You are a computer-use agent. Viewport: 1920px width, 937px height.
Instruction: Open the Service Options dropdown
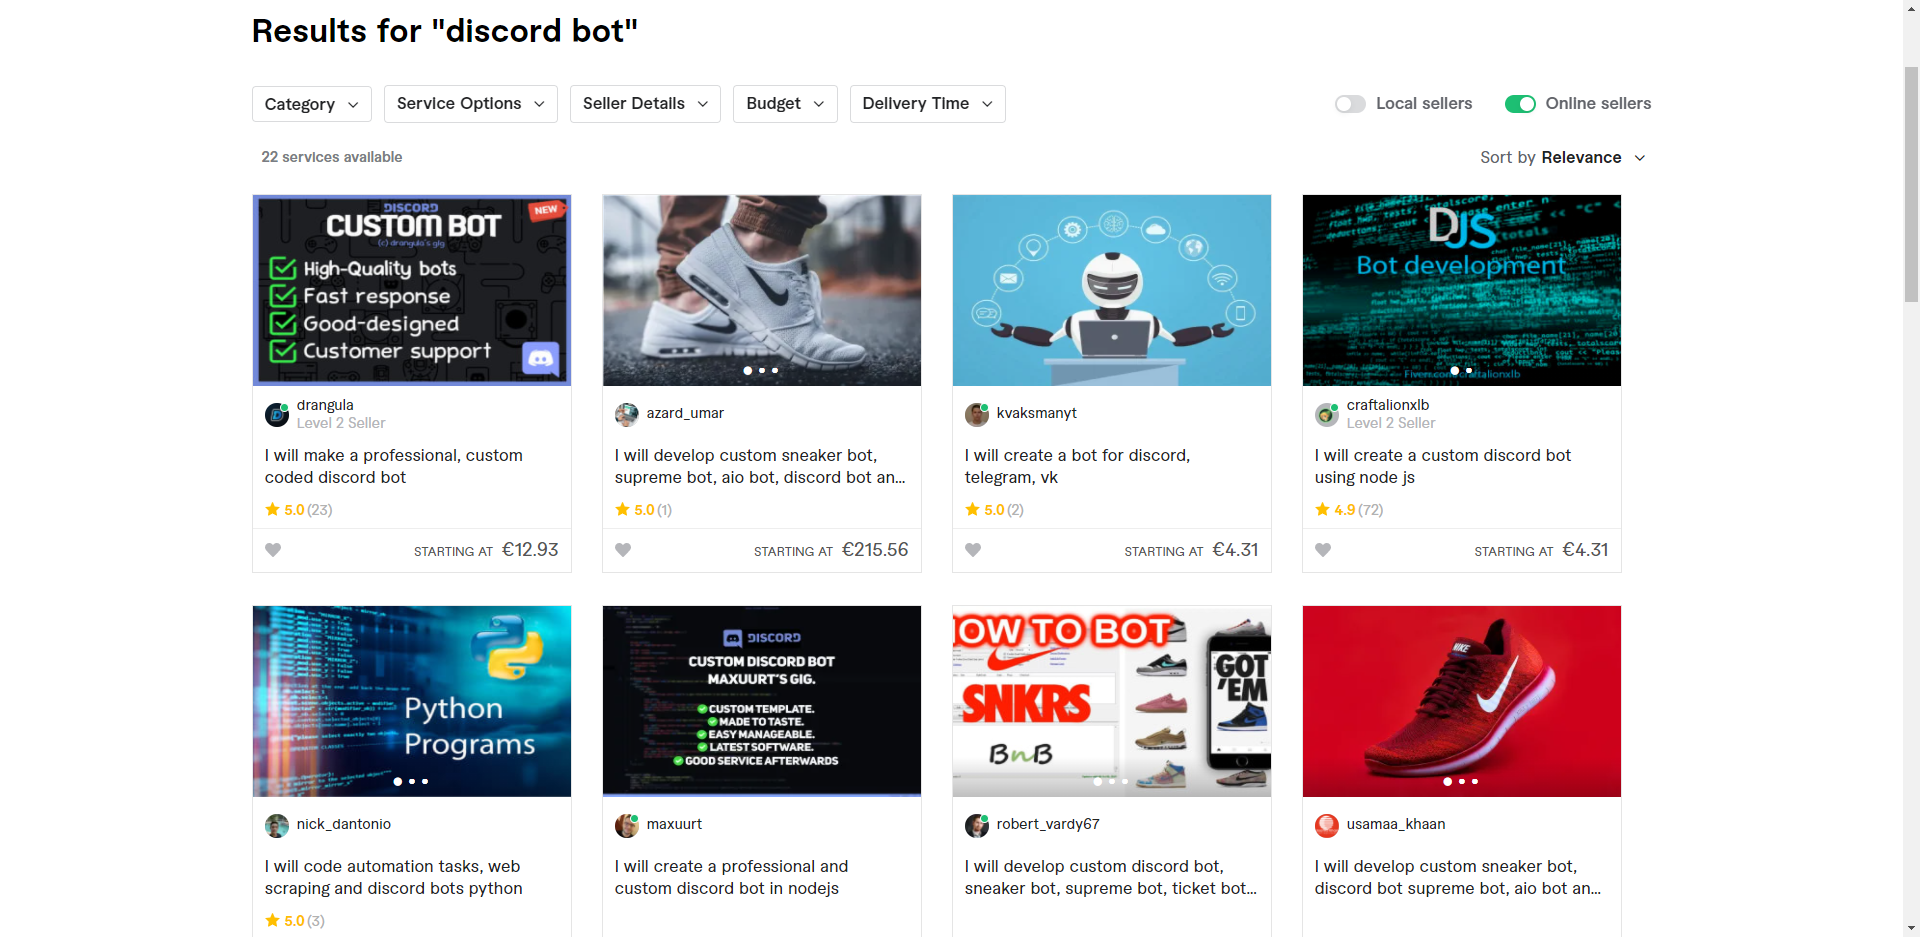(x=470, y=104)
